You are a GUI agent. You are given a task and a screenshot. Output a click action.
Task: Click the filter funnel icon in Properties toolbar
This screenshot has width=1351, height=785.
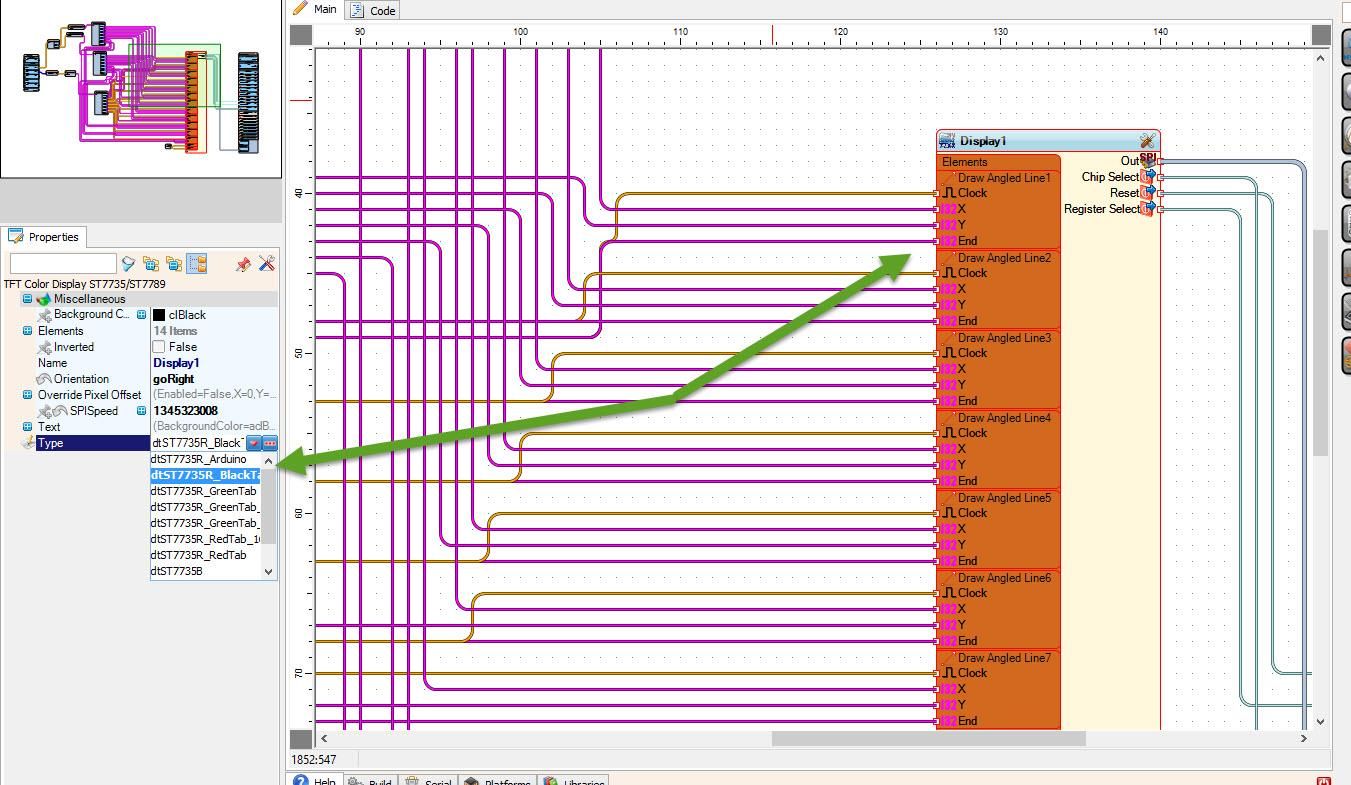(128, 264)
